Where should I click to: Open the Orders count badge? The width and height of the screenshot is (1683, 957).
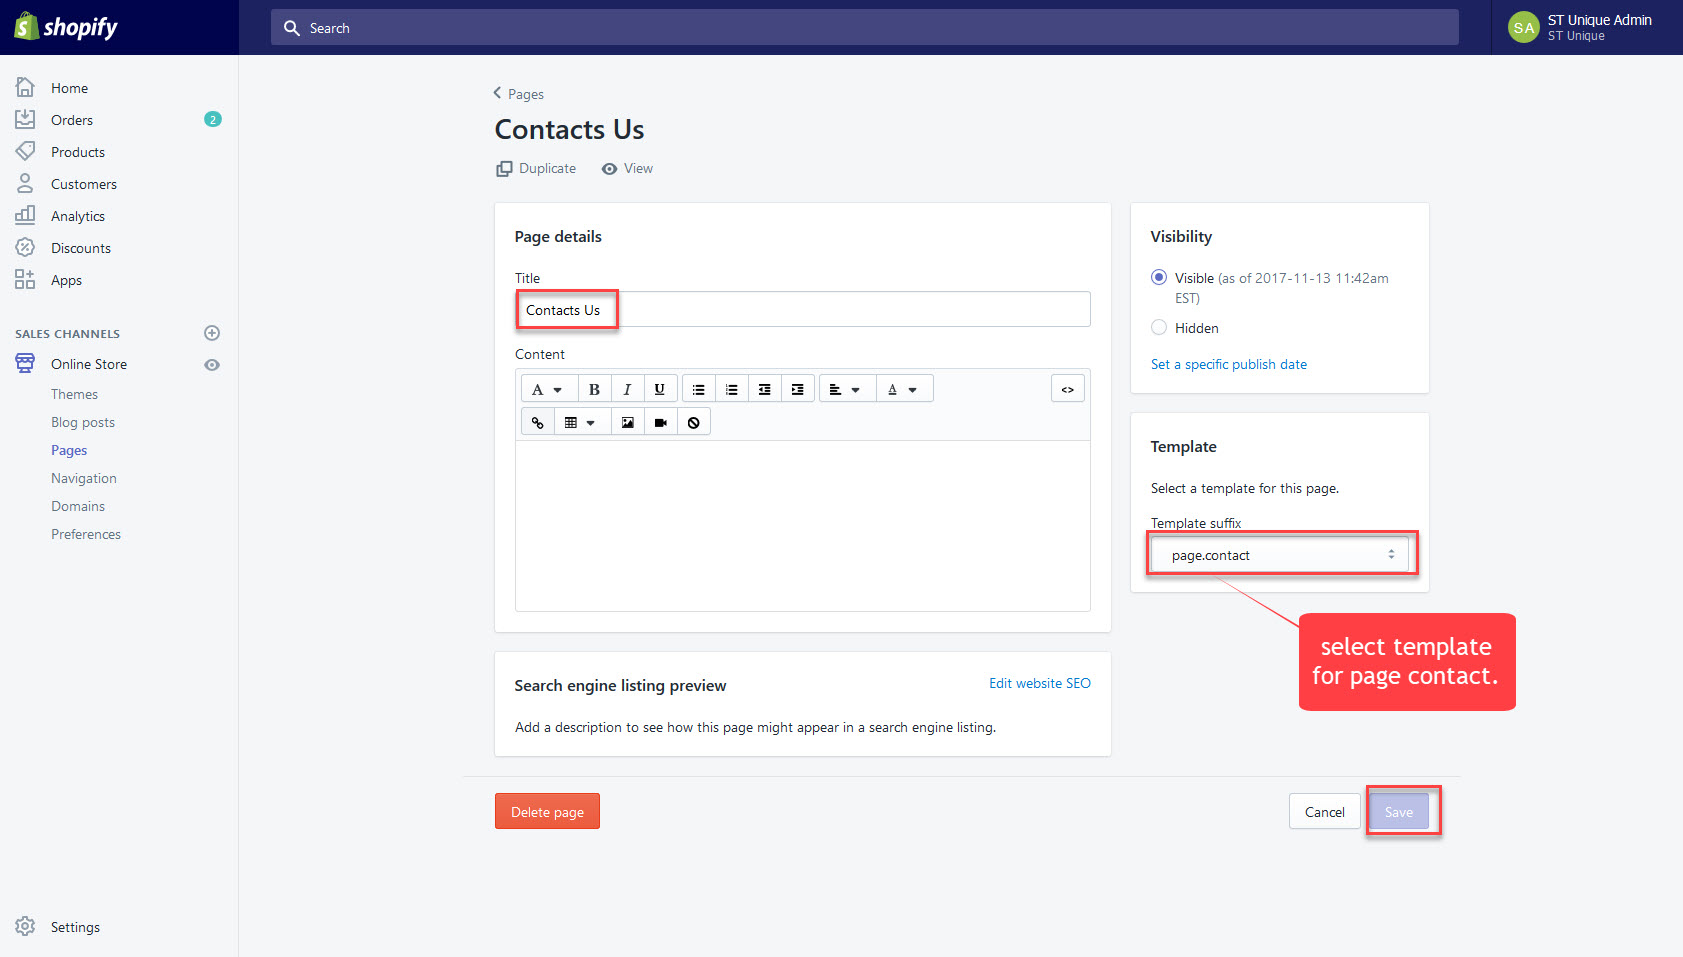[212, 119]
